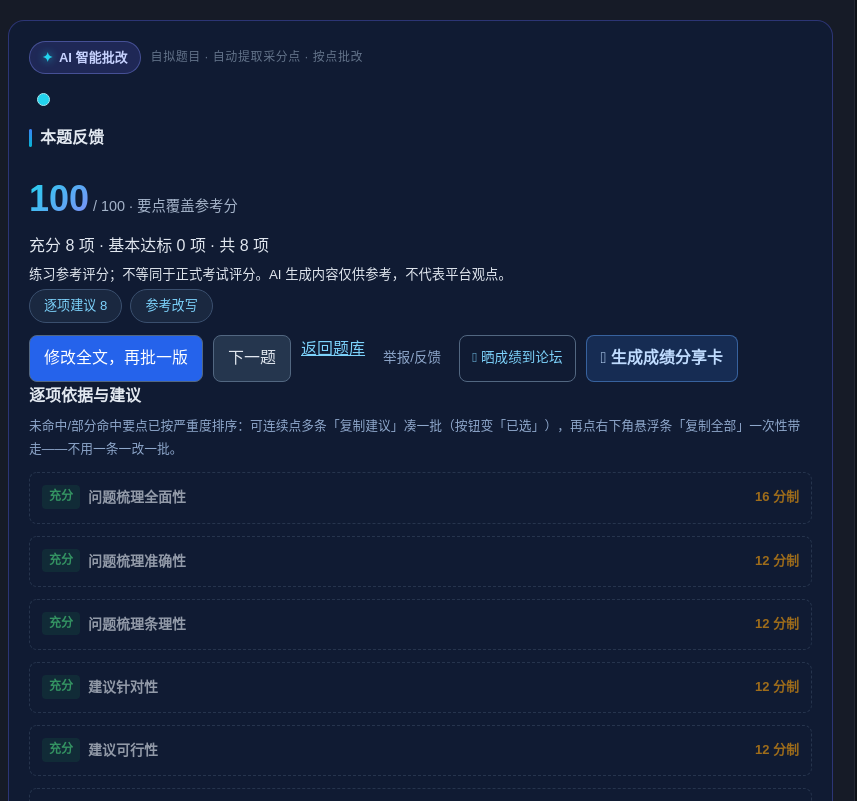
Task: Click icon in 晒成绩到论坛 button
Action: (x=474, y=358)
